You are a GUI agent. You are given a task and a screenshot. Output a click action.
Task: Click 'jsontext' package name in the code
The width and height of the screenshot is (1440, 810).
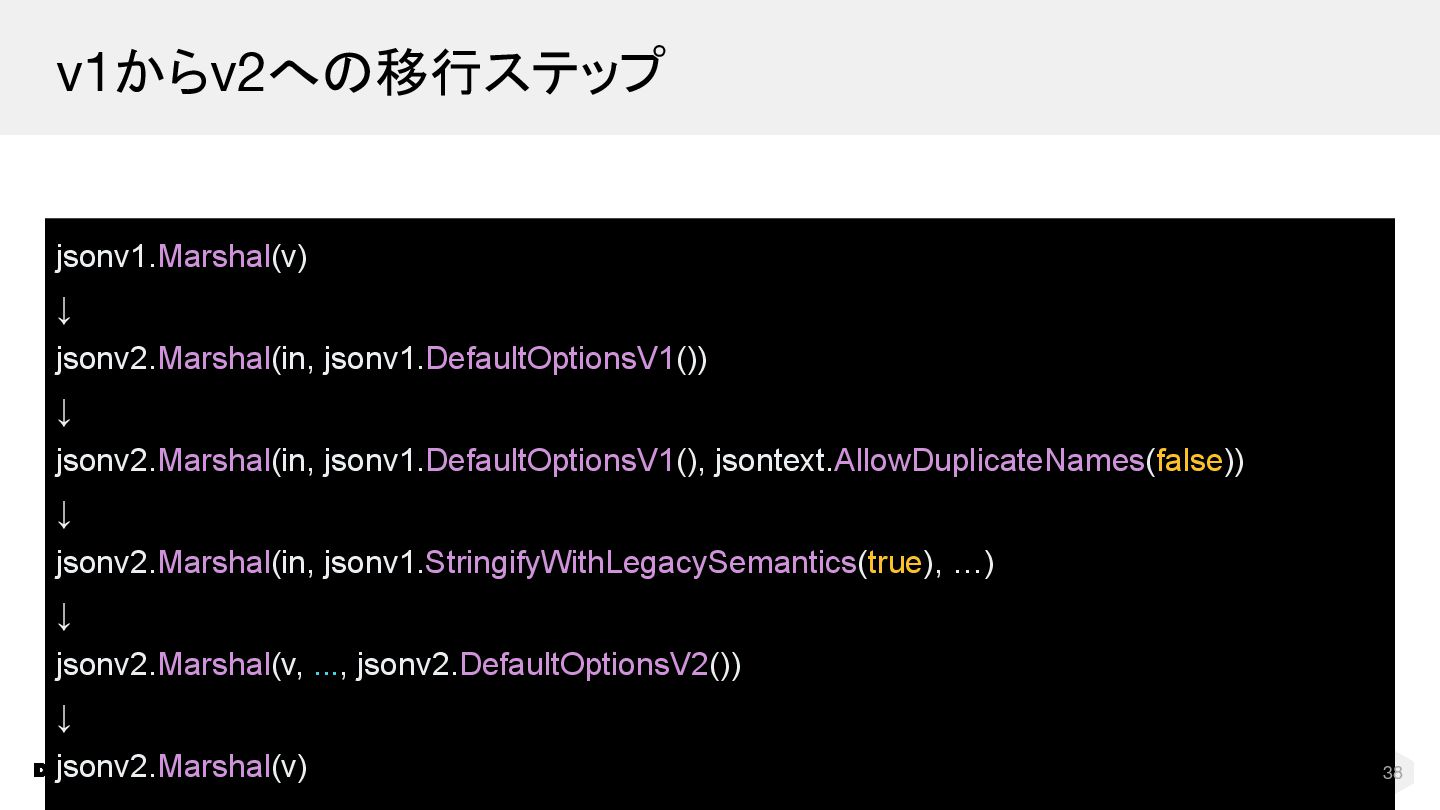768,460
